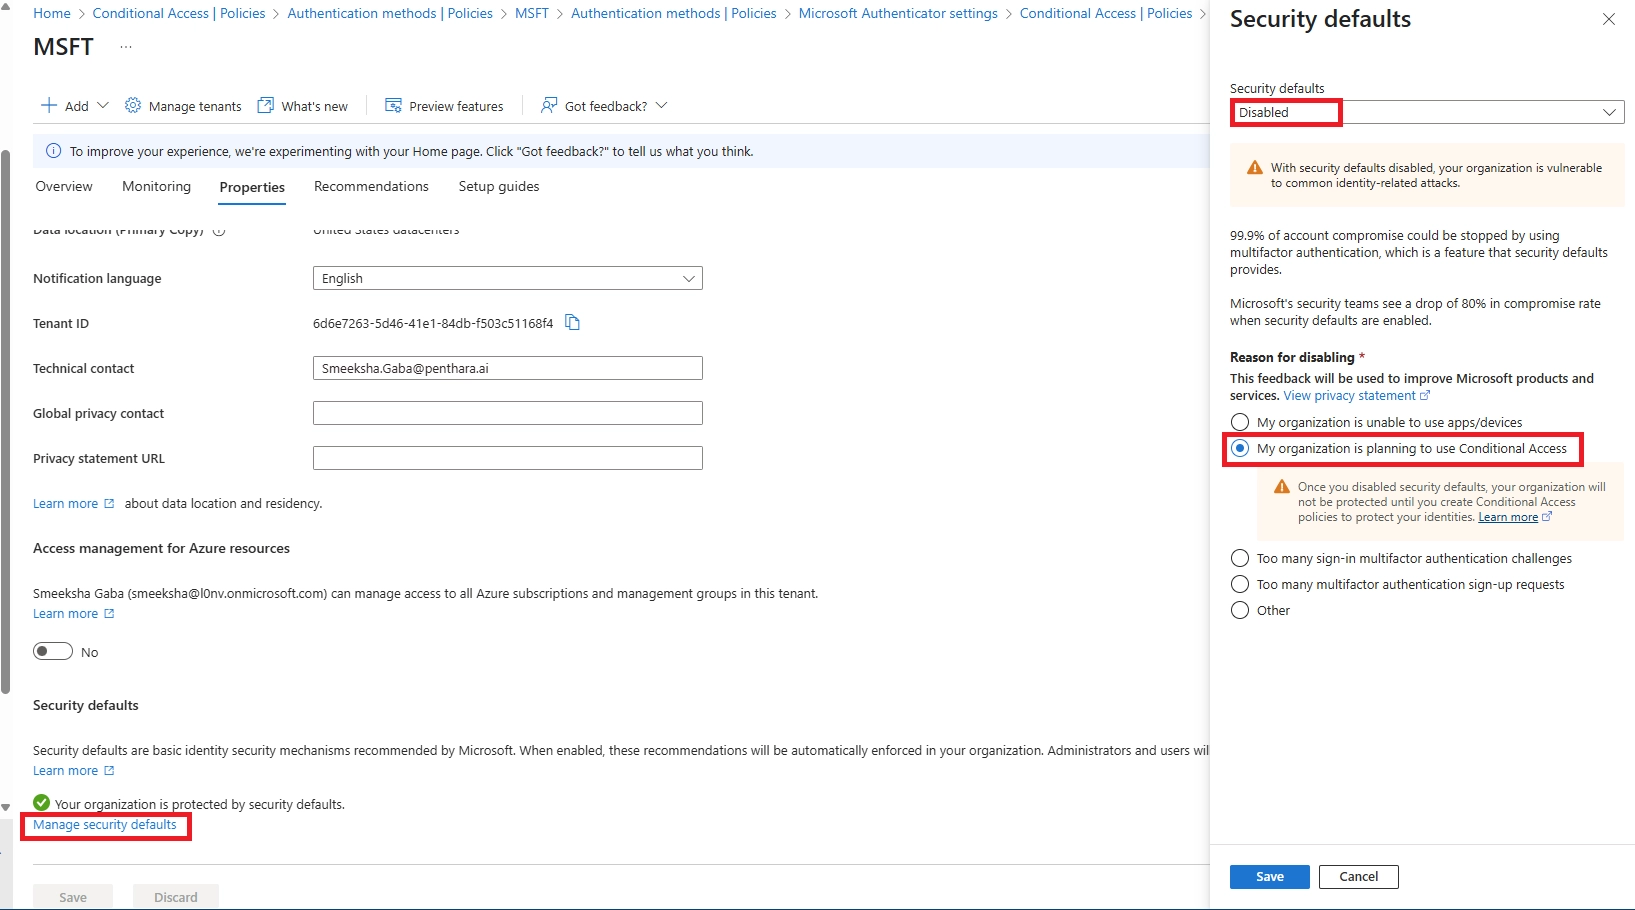
Task: Click the Preview features icon
Action: pos(393,105)
